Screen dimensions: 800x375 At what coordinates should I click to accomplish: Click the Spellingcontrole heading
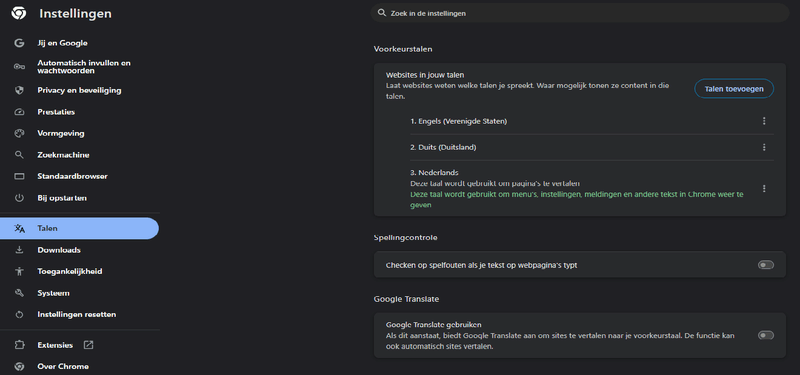(x=406, y=237)
